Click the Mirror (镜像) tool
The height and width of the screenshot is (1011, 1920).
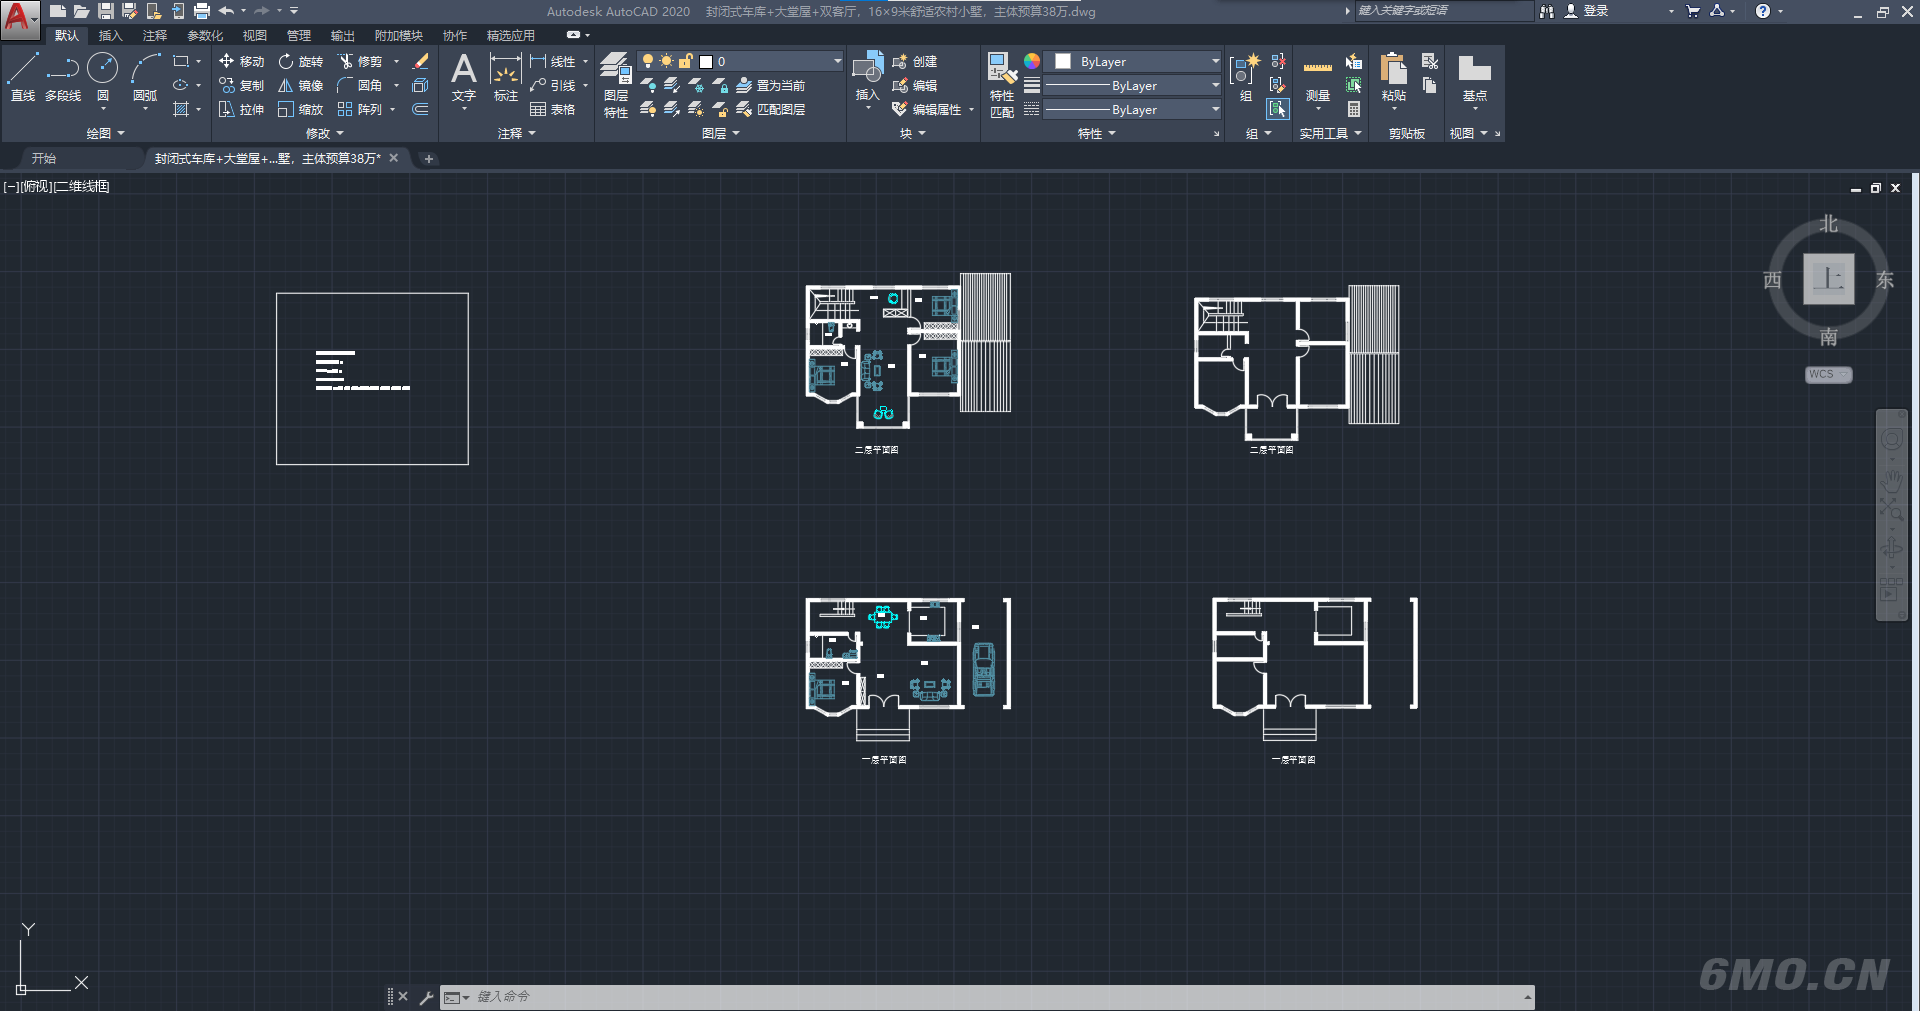tap(301, 85)
